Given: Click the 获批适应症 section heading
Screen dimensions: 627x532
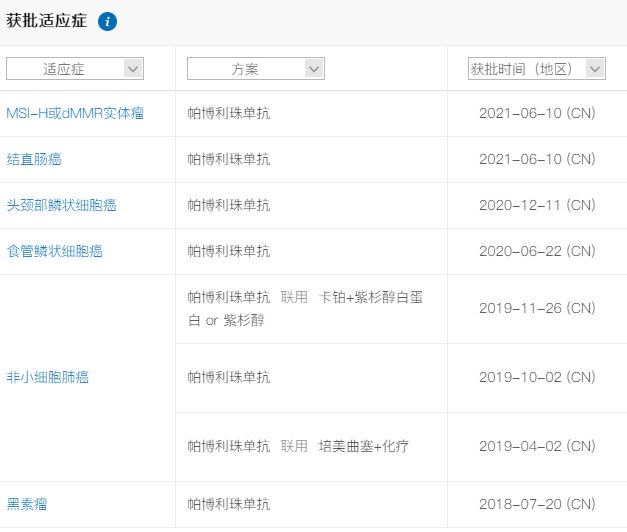Looking at the screenshot, I should point(47,21).
